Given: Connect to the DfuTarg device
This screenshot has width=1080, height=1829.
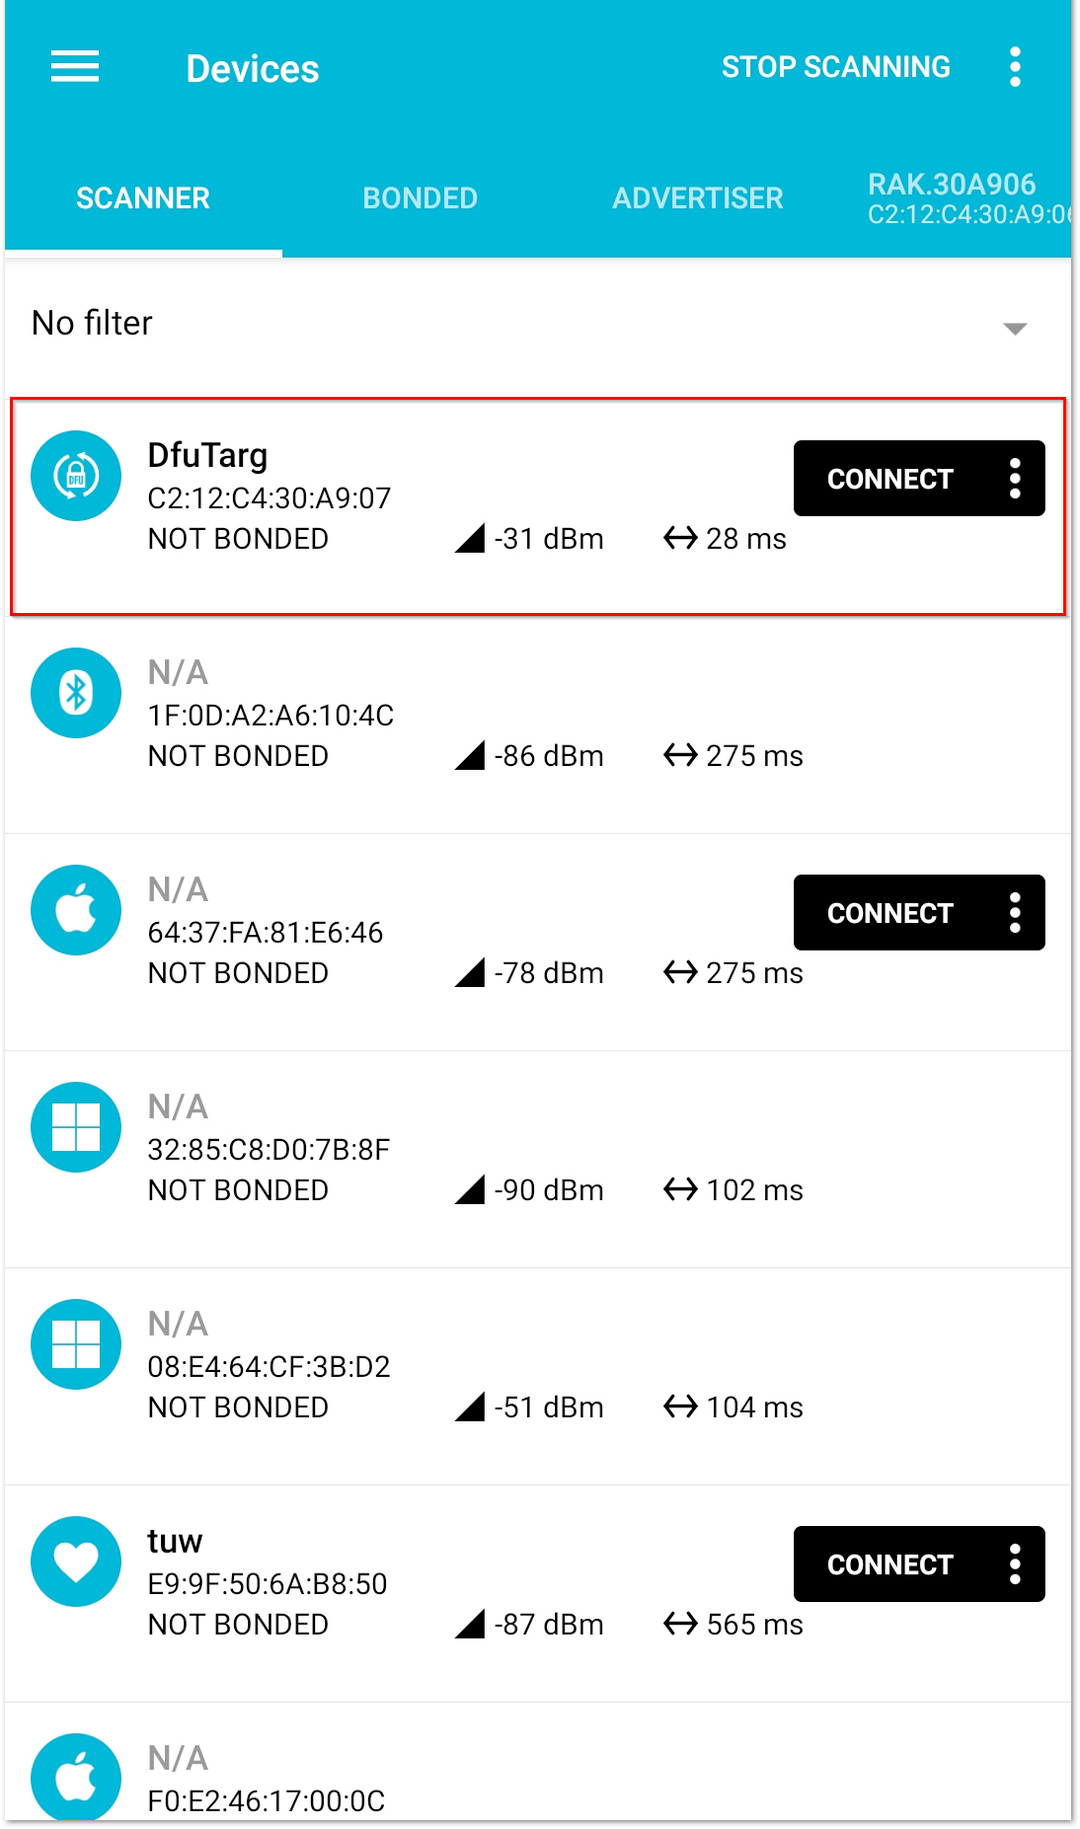Looking at the screenshot, I should (889, 479).
